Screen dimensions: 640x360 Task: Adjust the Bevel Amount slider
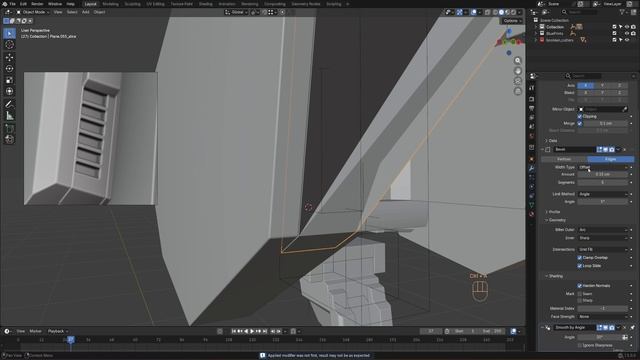[602, 174]
